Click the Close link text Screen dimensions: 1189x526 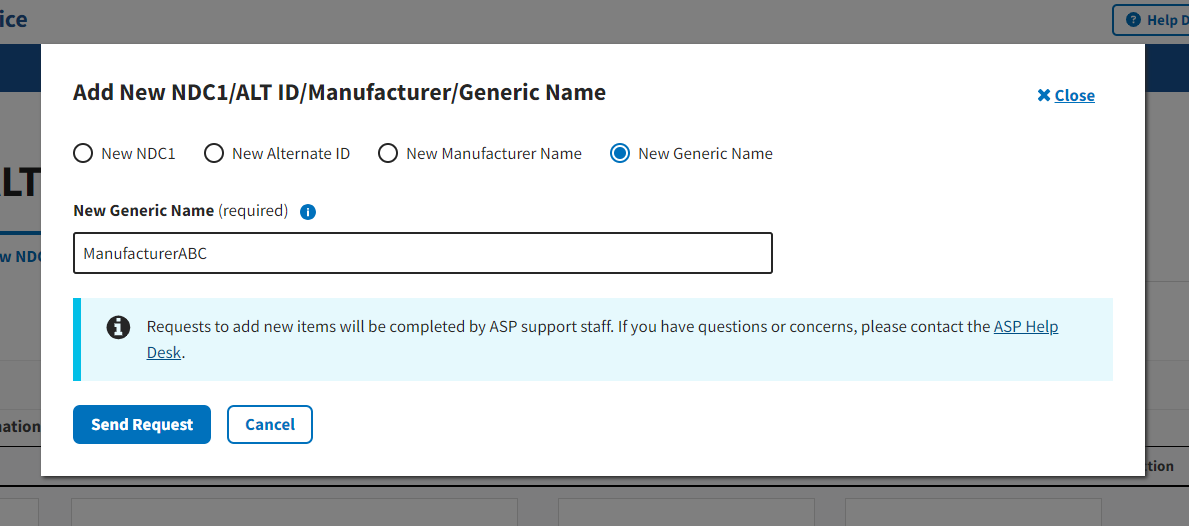pos(1075,96)
